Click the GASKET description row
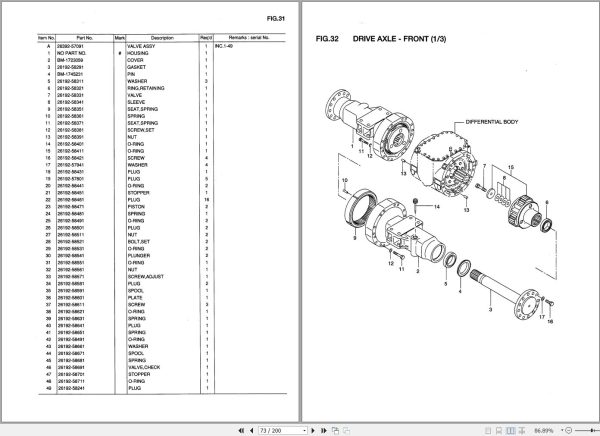 click(x=137, y=67)
